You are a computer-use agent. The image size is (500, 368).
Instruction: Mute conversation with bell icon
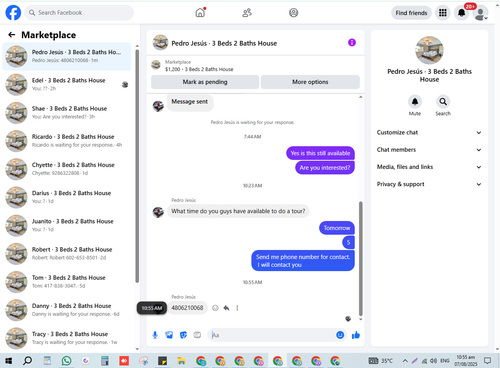coord(415,101)
